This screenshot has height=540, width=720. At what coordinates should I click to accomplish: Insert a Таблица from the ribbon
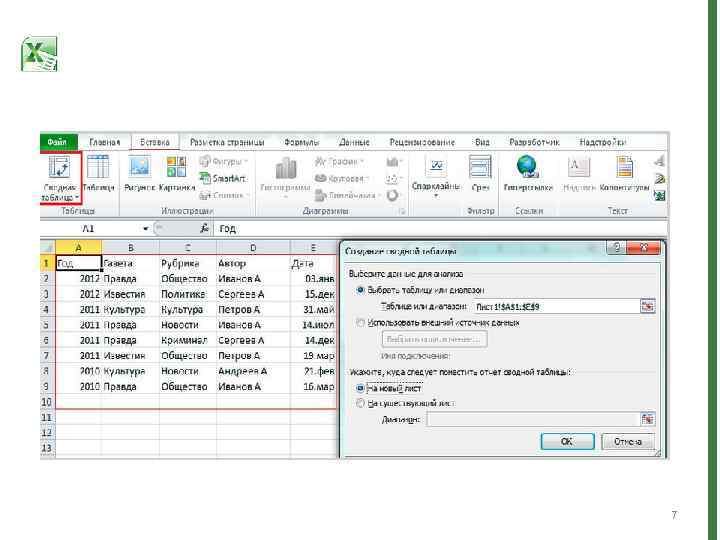pyautogui.click(x=98, y=173)
